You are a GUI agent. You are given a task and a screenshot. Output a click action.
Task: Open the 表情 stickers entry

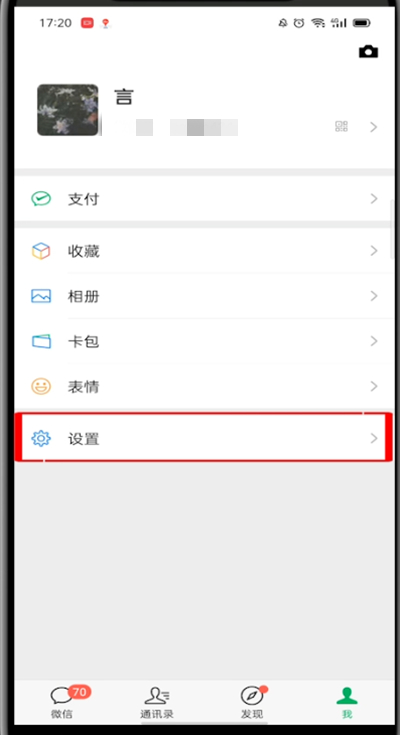[204, 386]
